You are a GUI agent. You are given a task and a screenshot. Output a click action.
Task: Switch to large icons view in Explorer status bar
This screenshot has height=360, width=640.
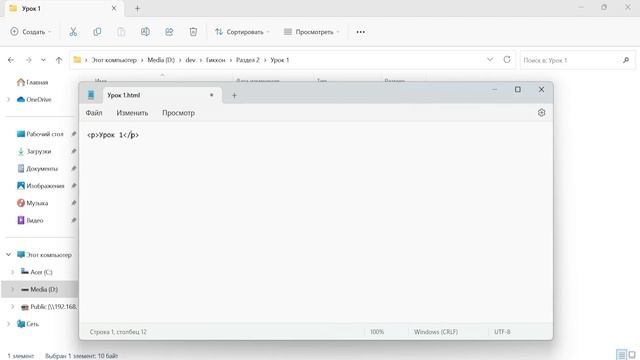[632, 355]
